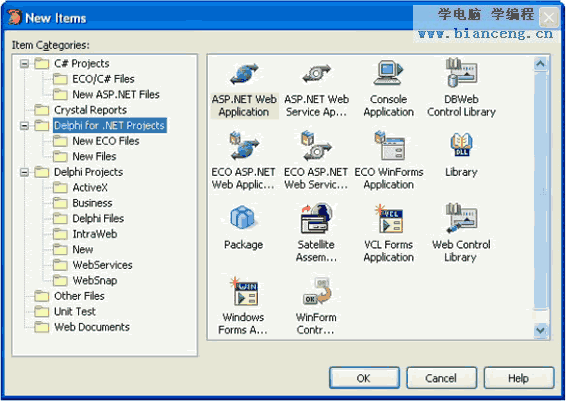Image resolution: width=566 pixels, height=401 pixels.
Task: Collapse the C# Projects tree node
Action: (x=24, y=64)
